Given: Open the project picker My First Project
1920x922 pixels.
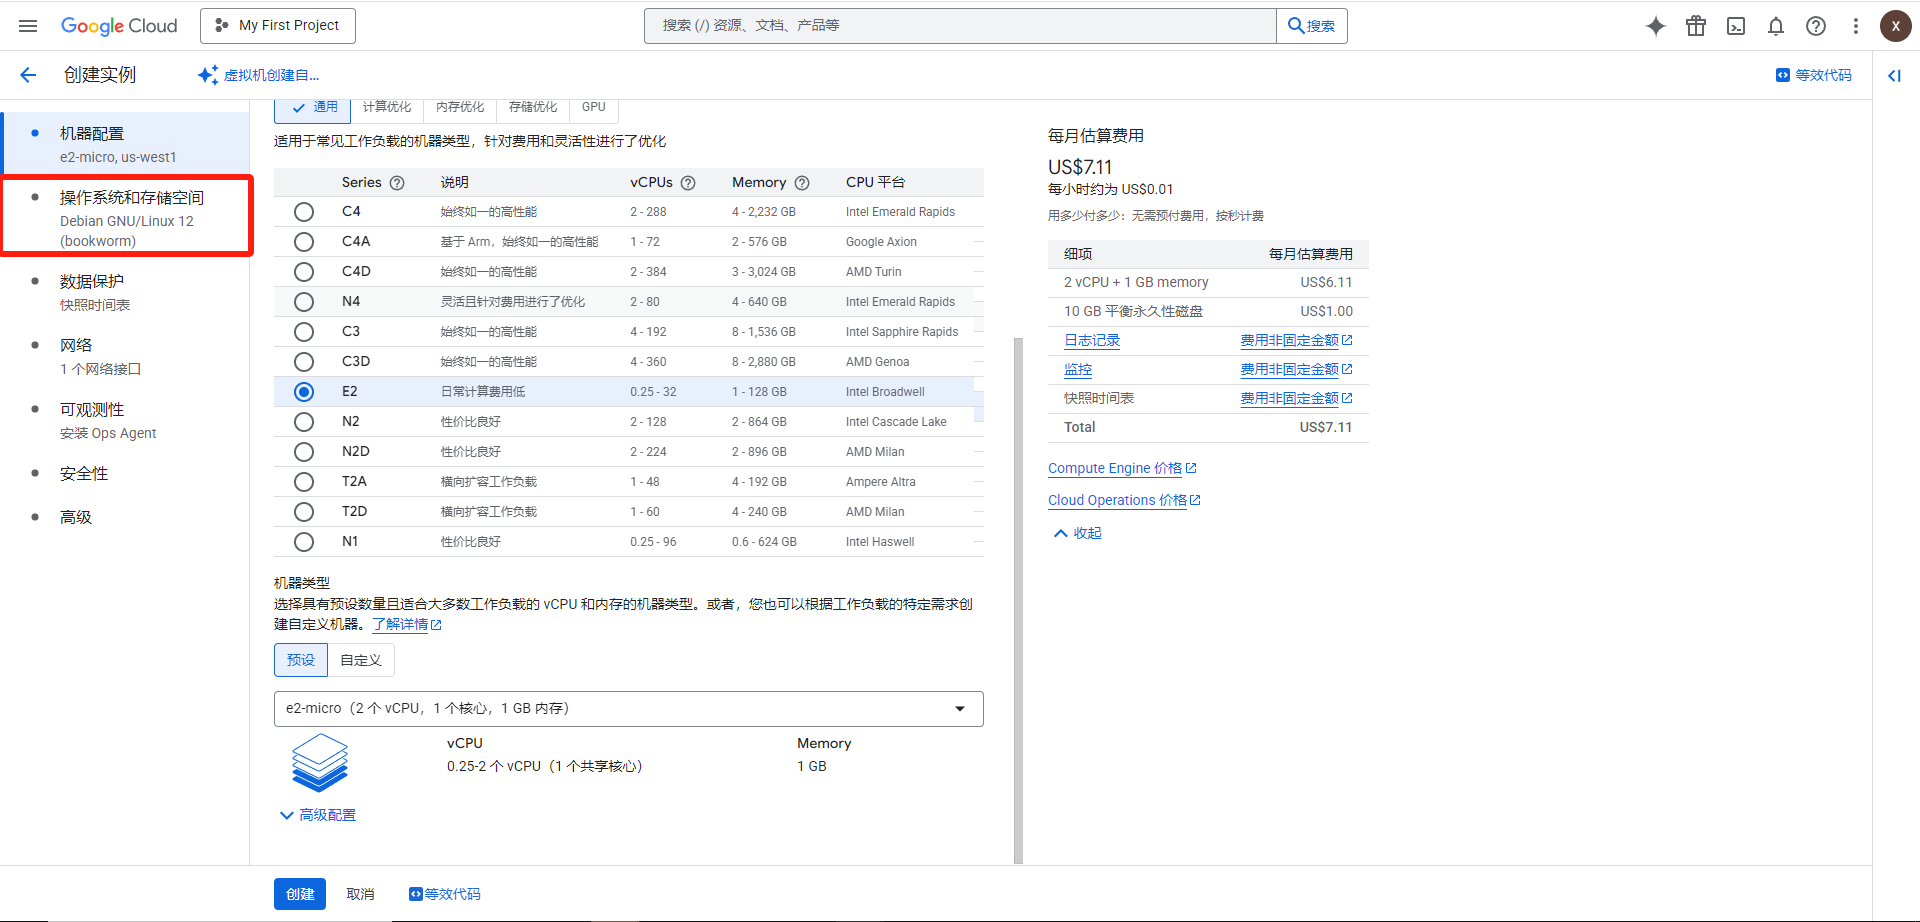Looking at the screenshot, I should click(278, 26).
